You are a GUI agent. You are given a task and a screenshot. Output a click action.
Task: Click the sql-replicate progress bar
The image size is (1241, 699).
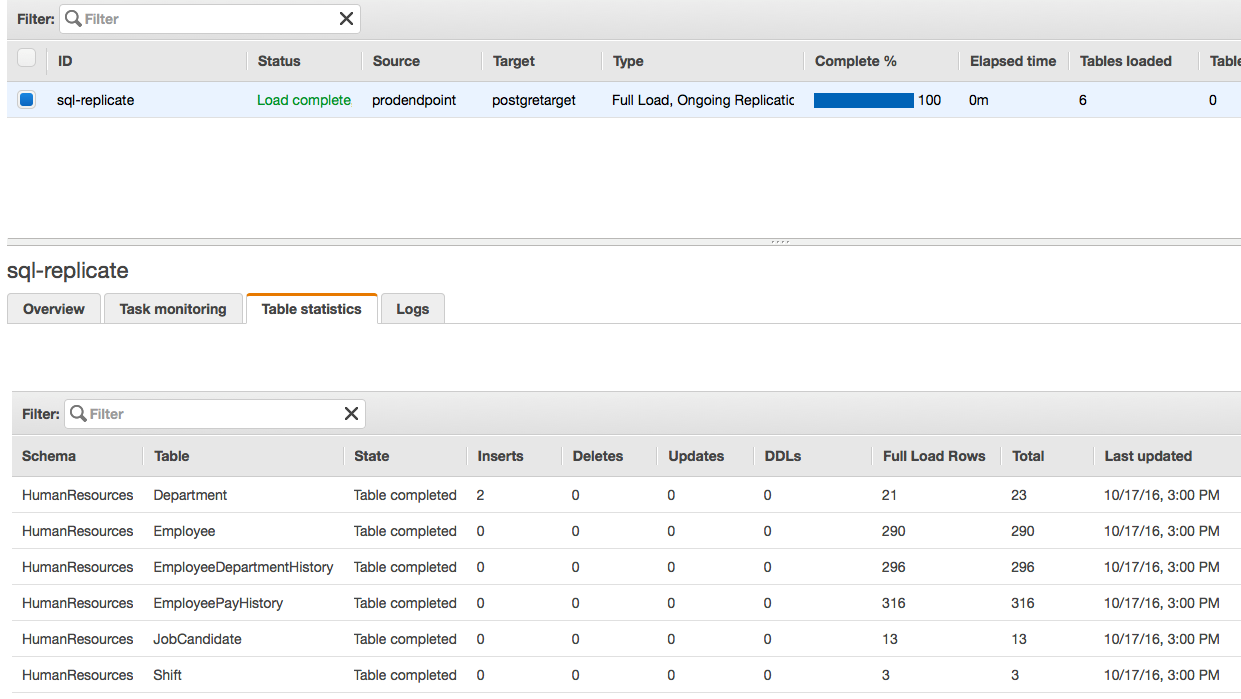coord(864,100)
